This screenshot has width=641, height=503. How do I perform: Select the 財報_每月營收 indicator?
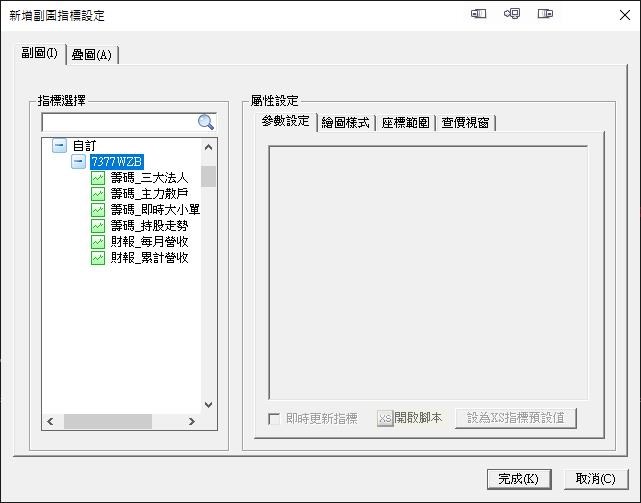point(149,242)
